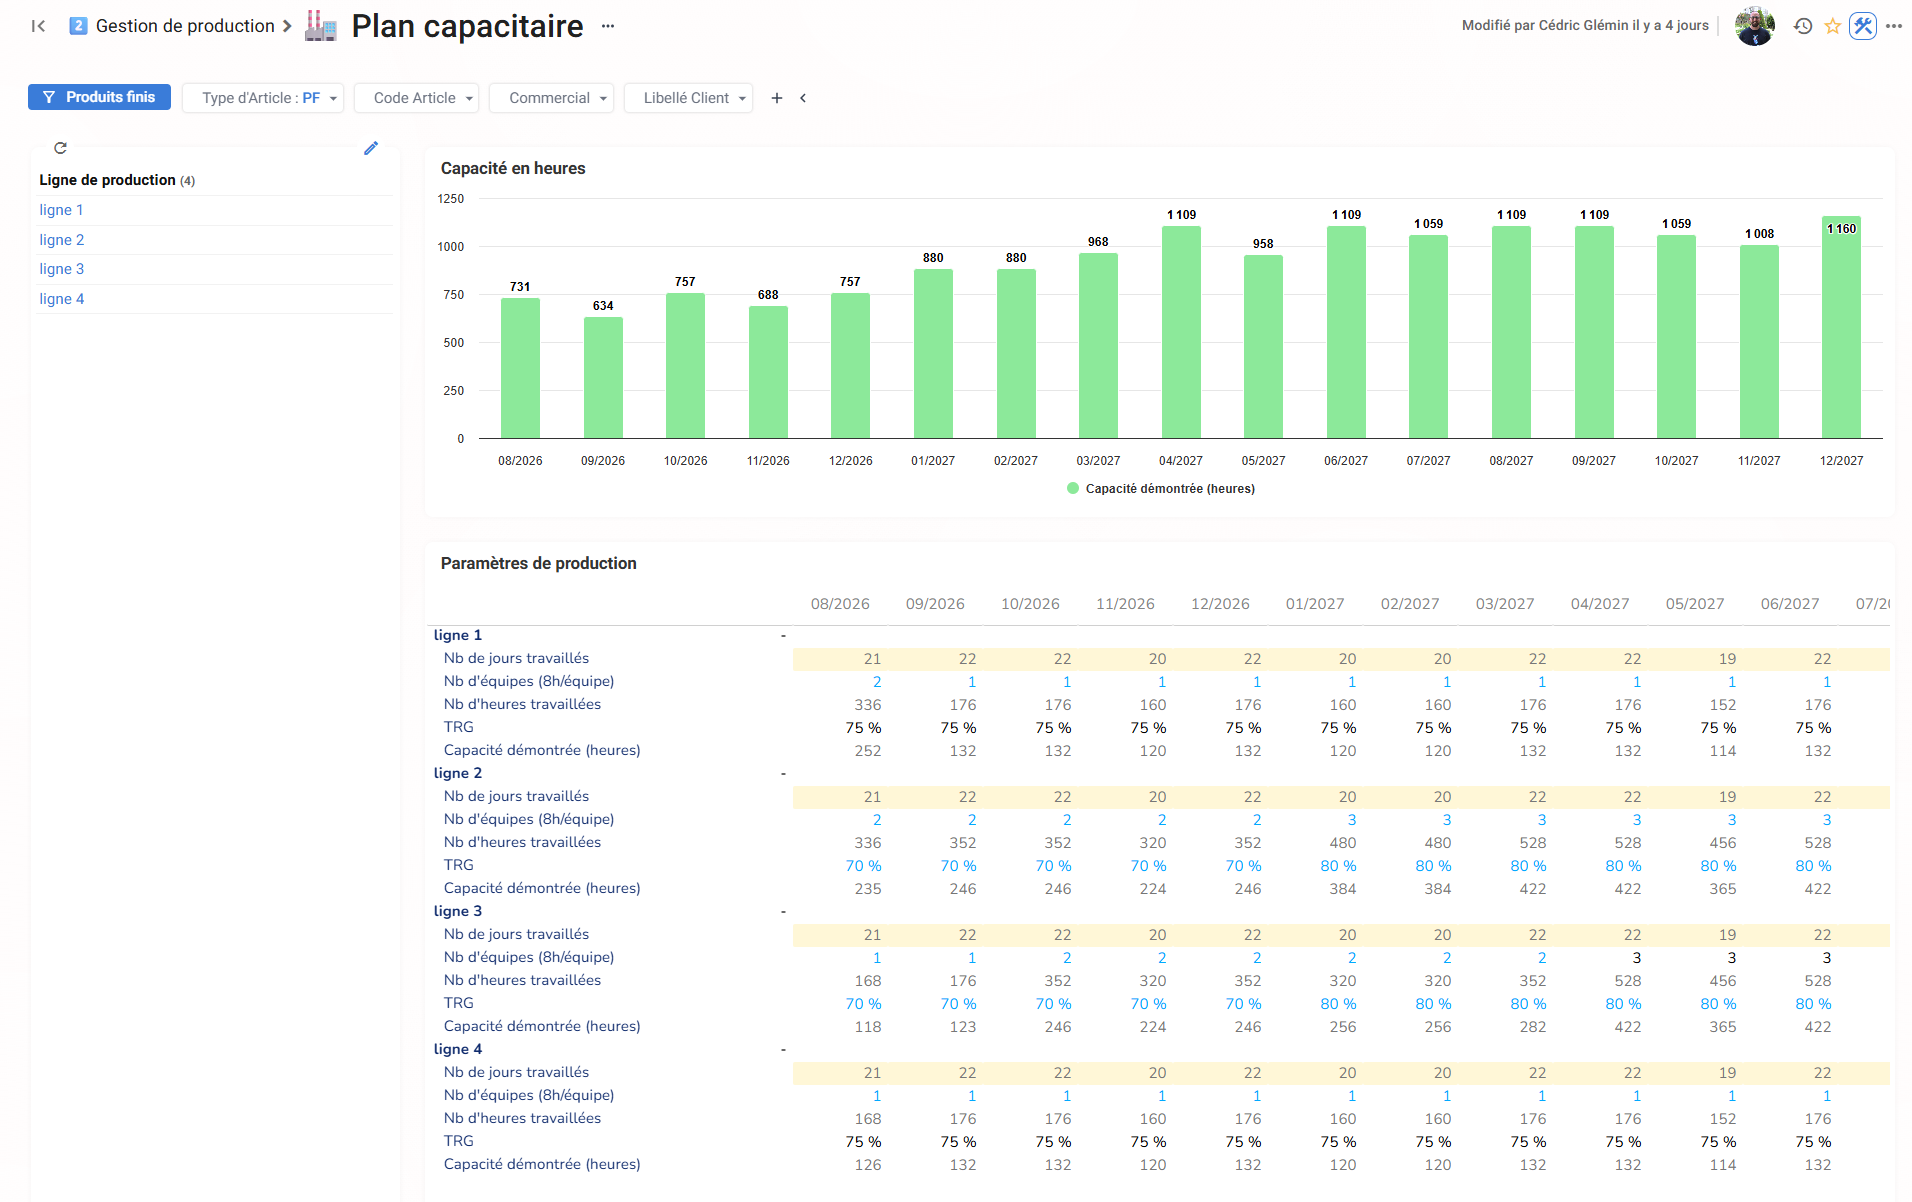Toggle Capacité démontrée legend series
Viewport: 1912px width, 1202px height.
pos(1161,489)
